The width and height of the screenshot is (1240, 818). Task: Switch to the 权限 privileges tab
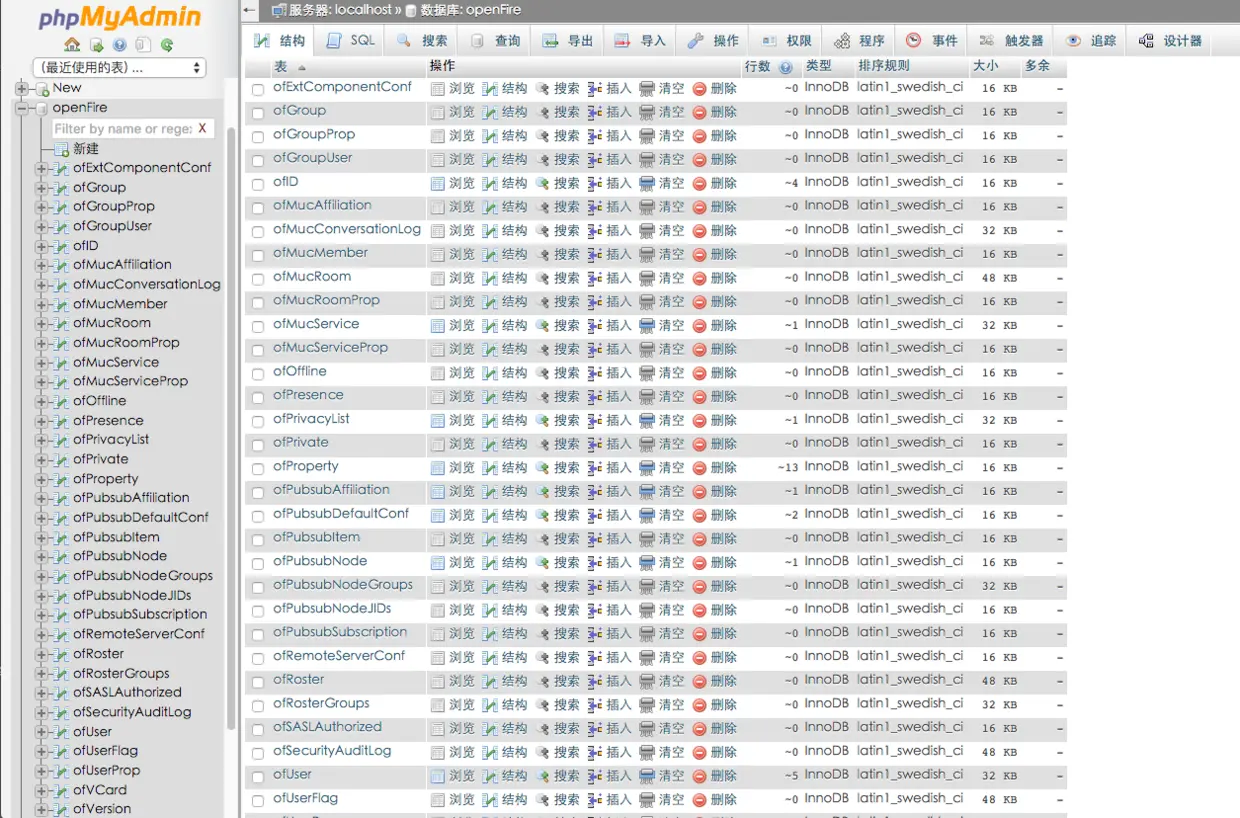tap(786, 41)
